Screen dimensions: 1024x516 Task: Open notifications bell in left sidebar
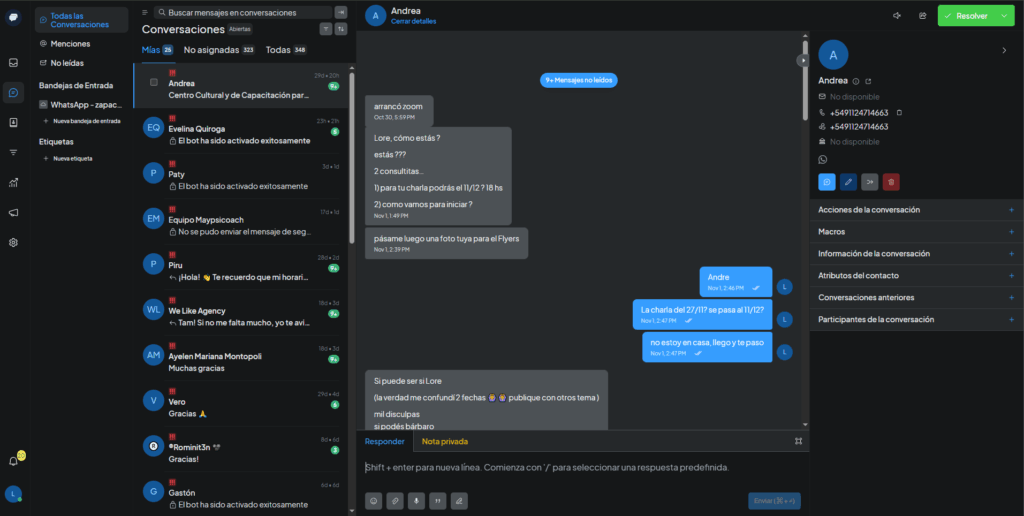(x=13, y=461)
